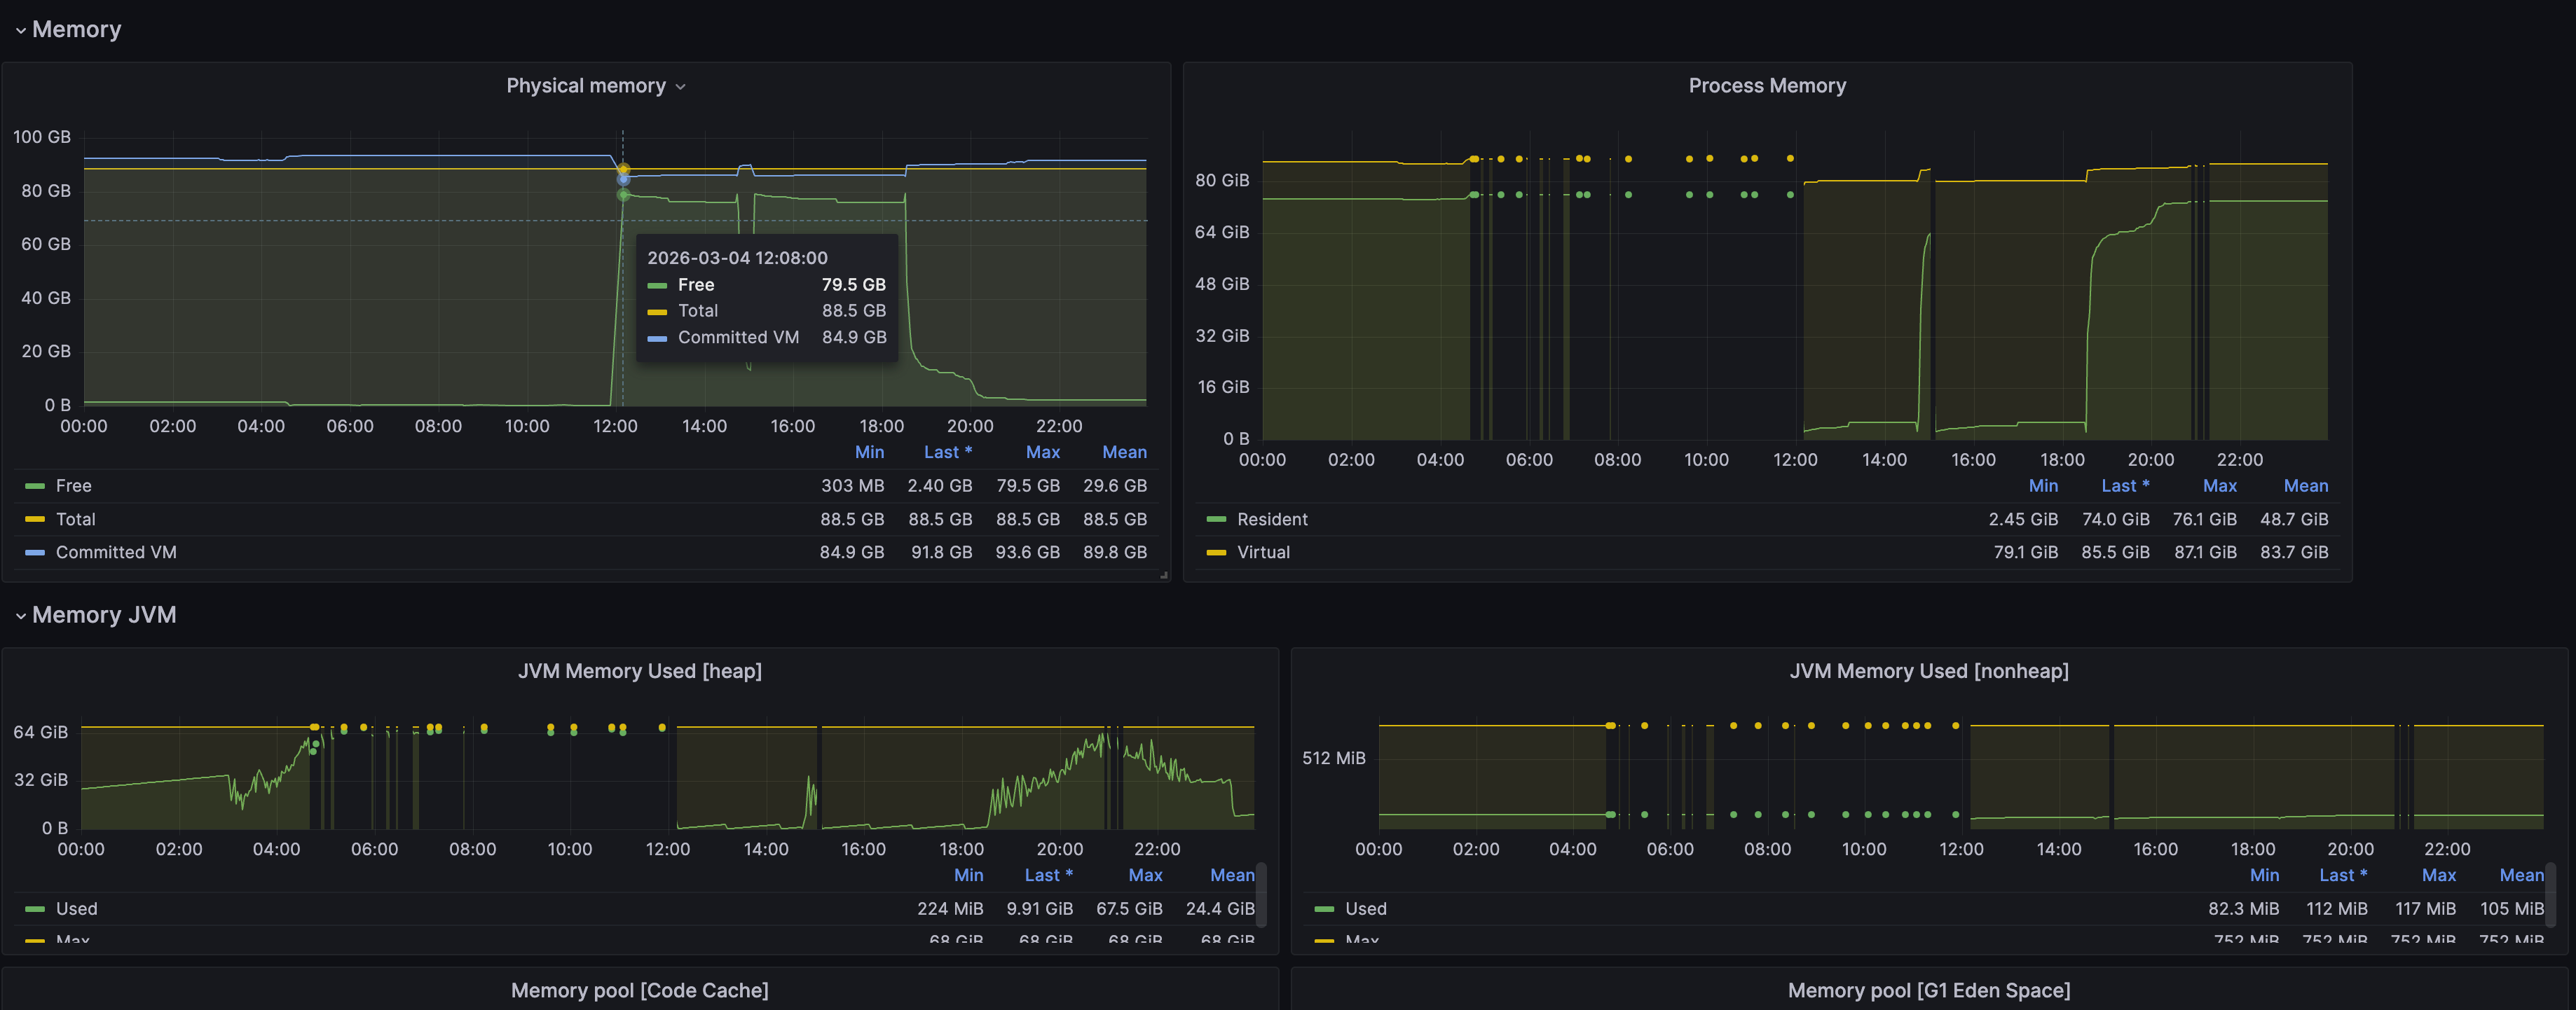Click the green Free legend color swatch

[x=35, y=486]
